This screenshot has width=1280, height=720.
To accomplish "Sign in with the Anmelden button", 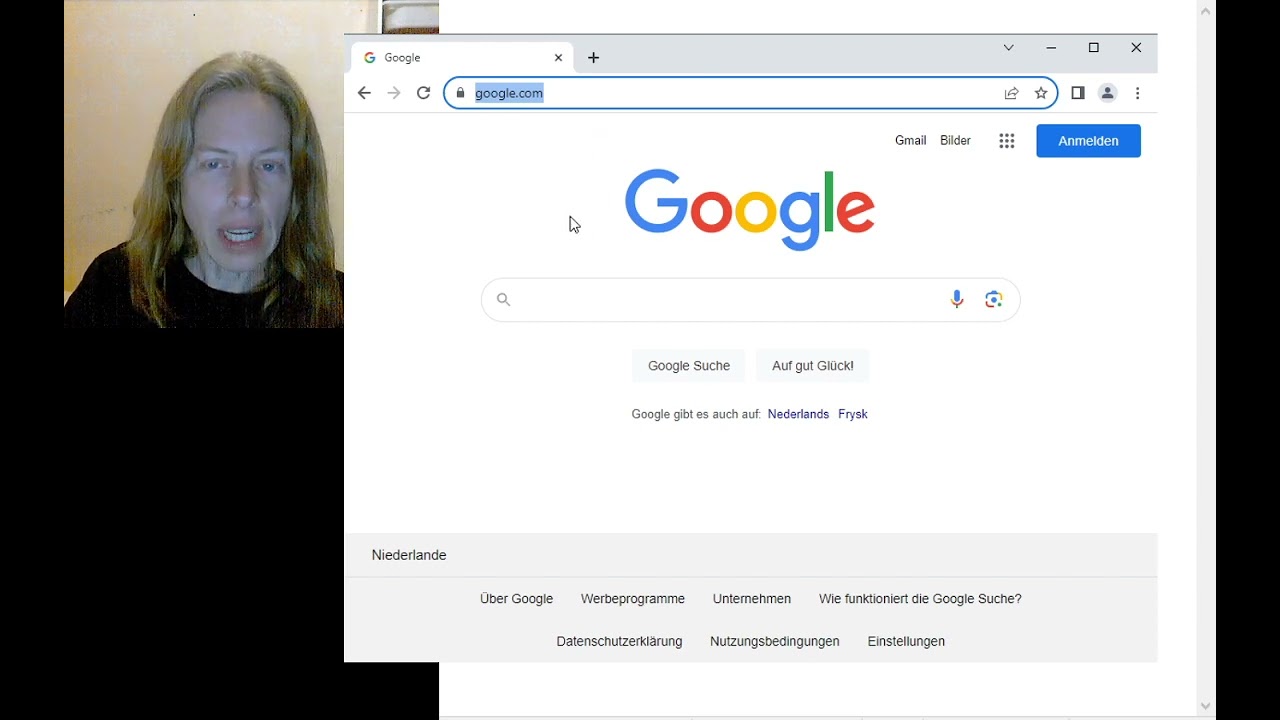I will click(x=1088, y=141).
